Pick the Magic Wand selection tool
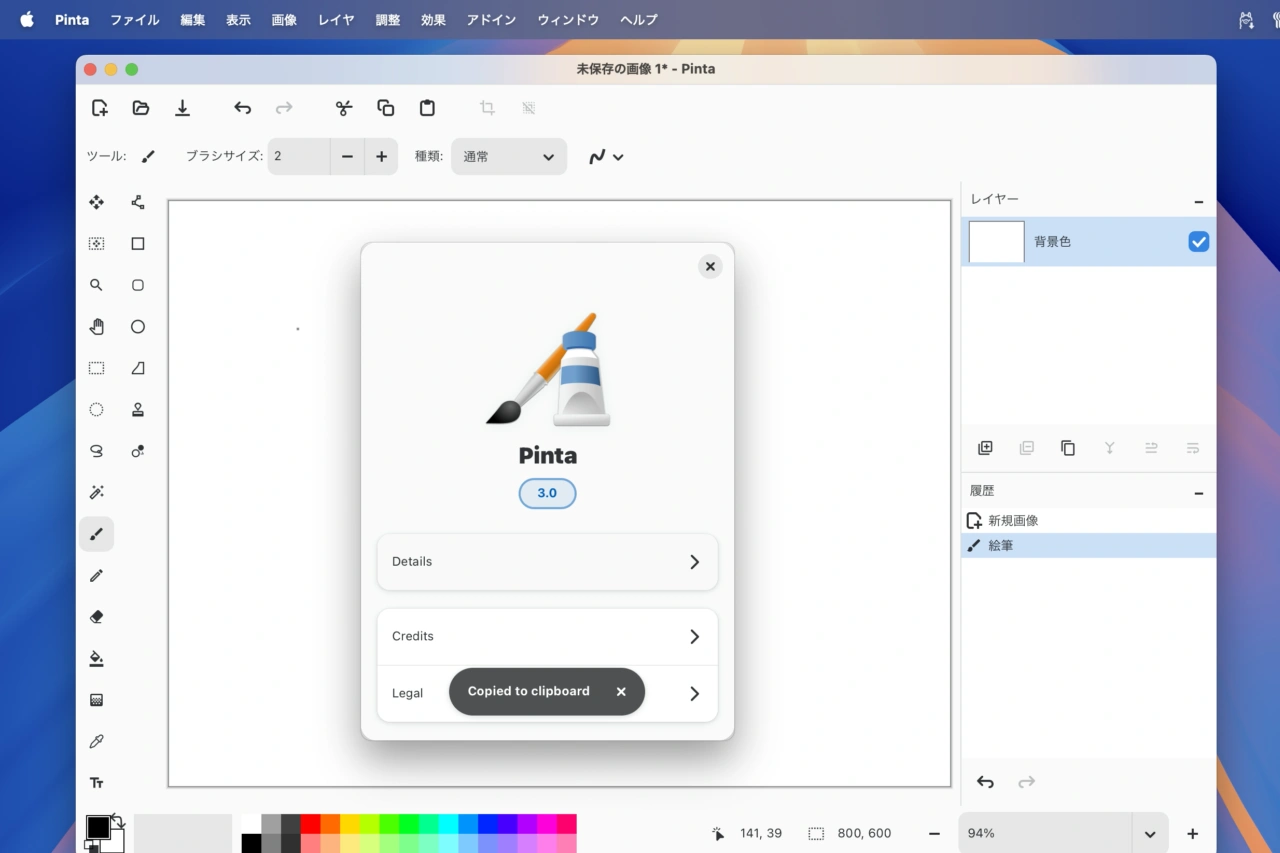This screenshot has width=1280, height=853. (x=96, y=492)
